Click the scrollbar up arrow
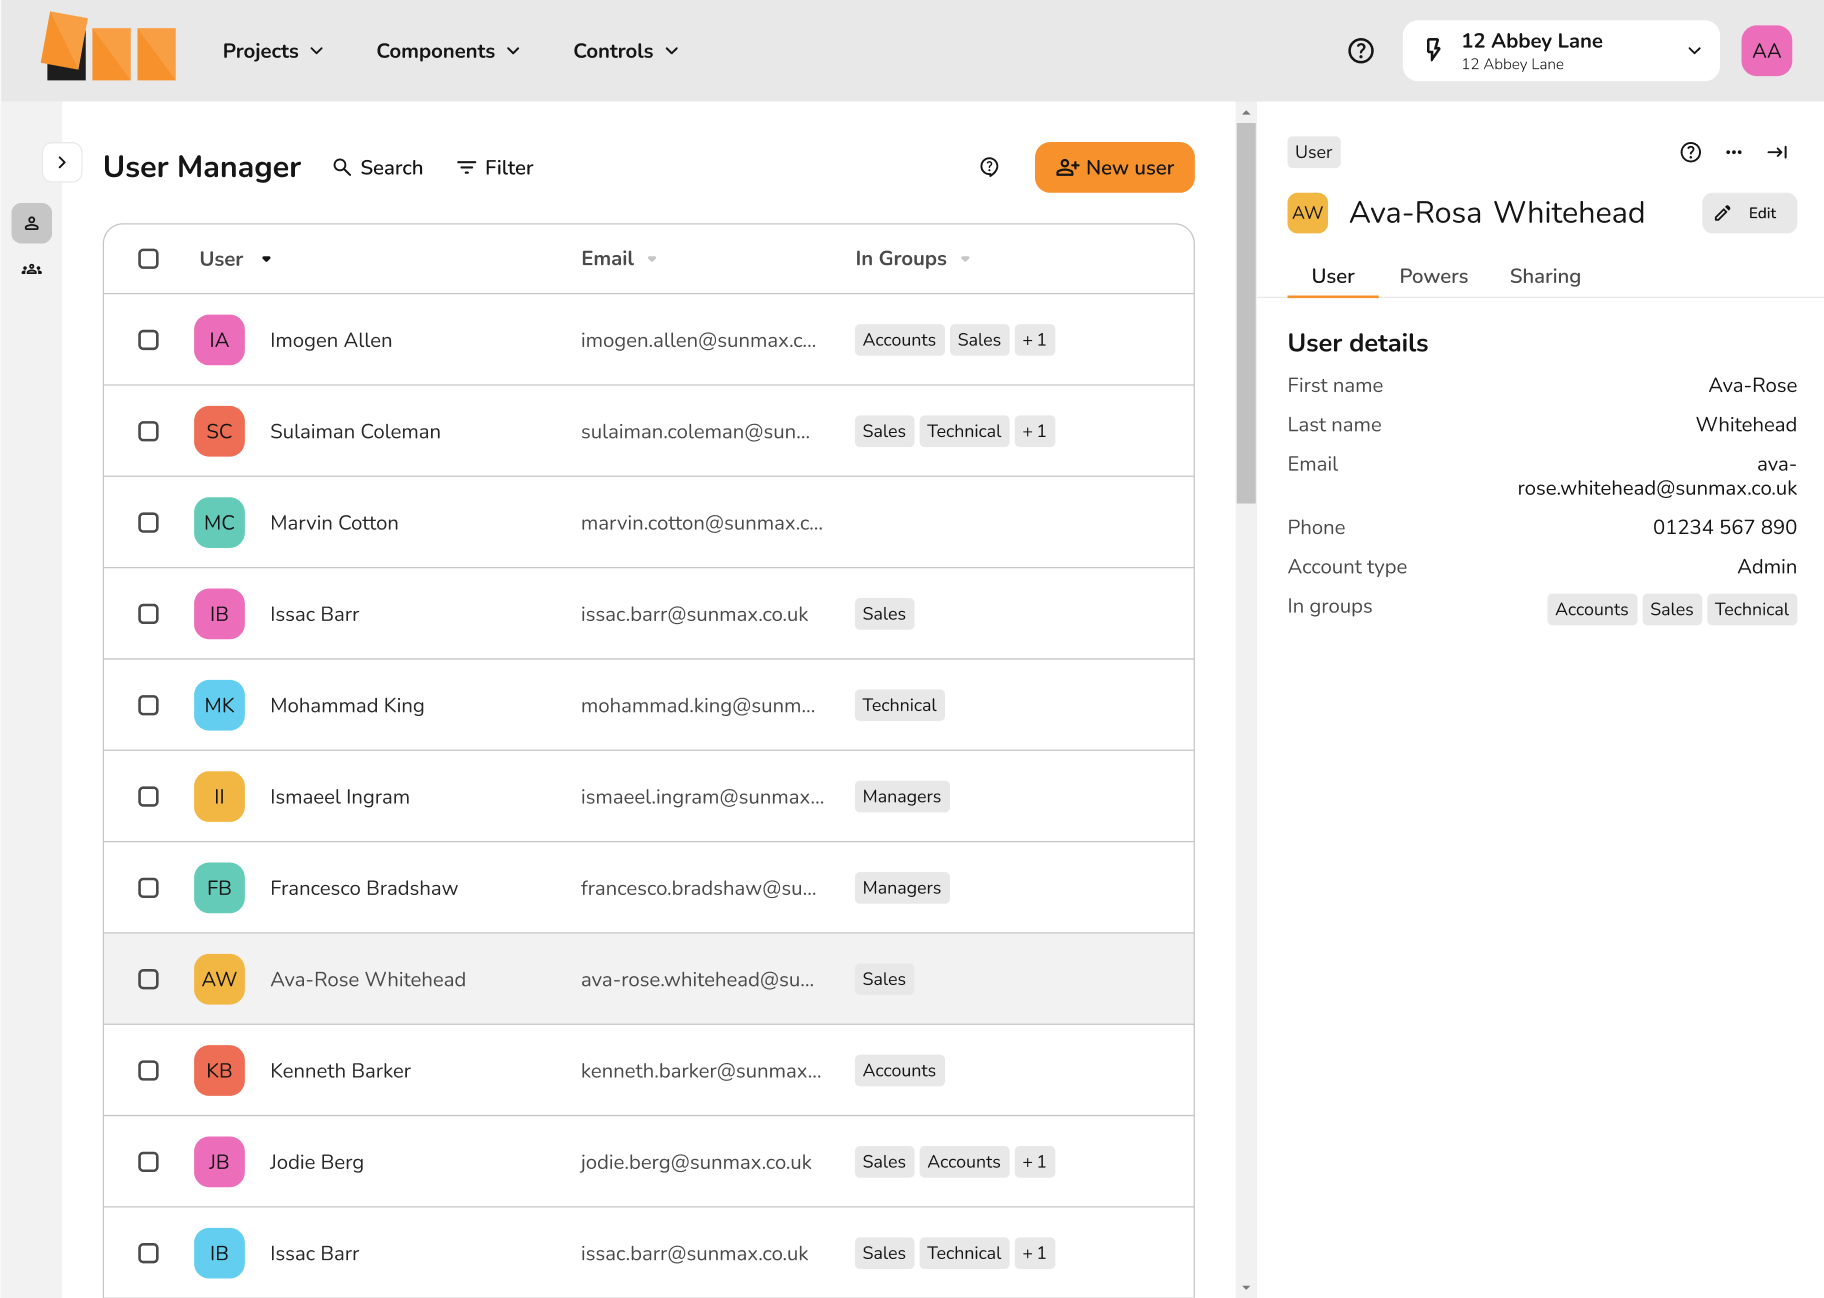 (1245, 112)
